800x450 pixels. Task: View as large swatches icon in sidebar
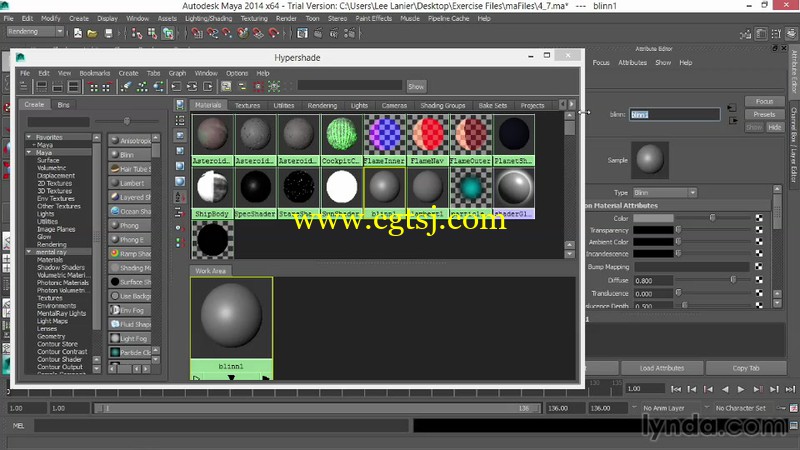[x=180, y=182]
